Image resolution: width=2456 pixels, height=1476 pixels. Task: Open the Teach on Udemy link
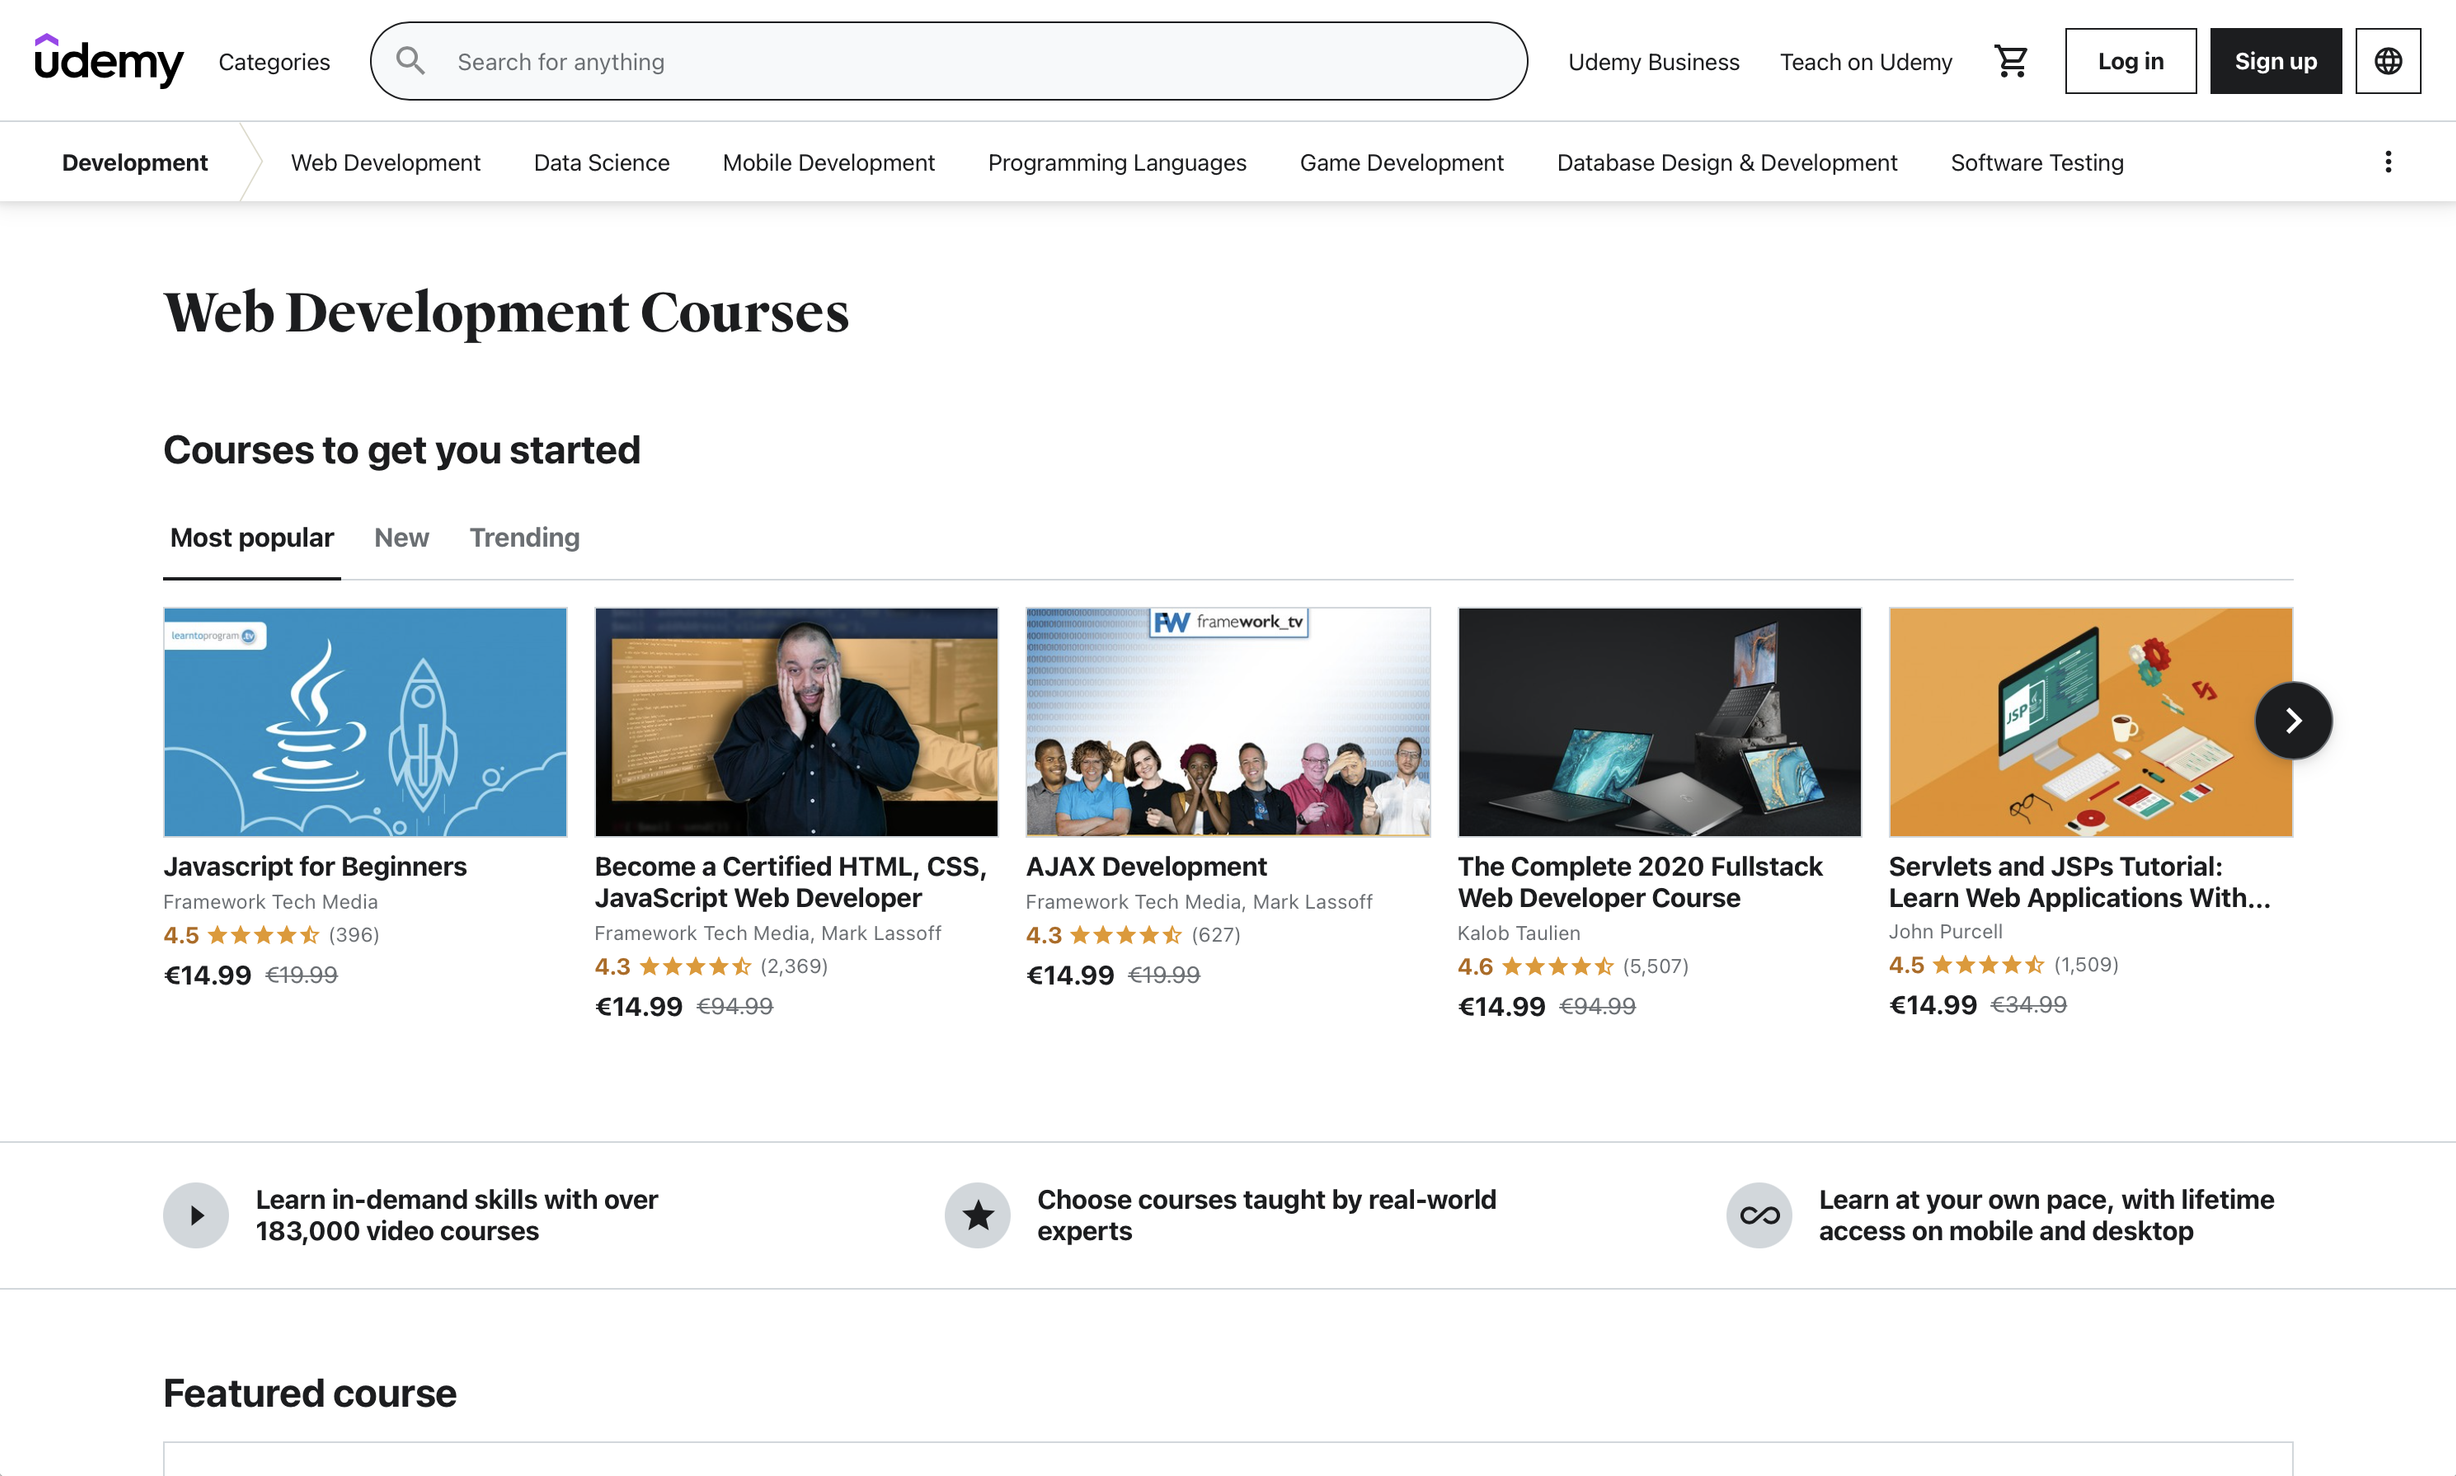pyautogui.click(x=1865, y=62)
